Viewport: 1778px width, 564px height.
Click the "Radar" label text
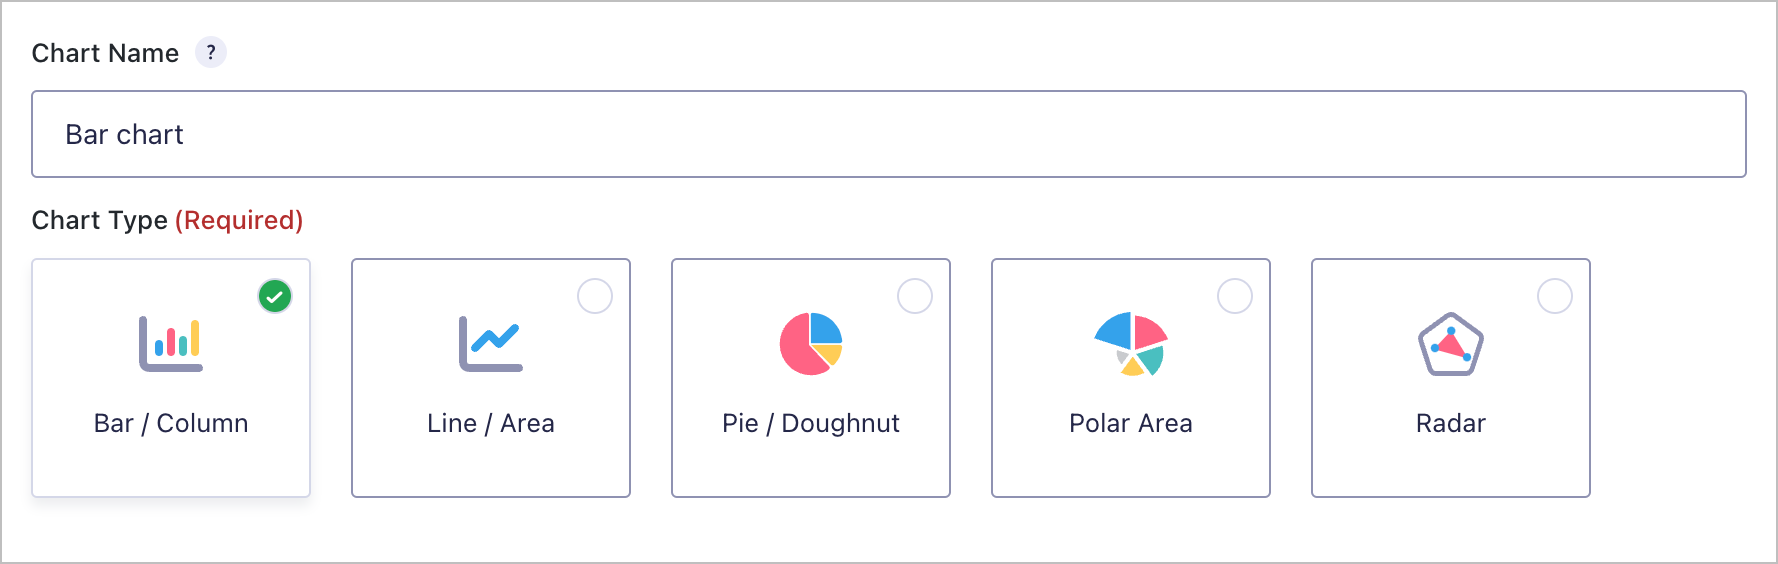[x=1451, y=423]
